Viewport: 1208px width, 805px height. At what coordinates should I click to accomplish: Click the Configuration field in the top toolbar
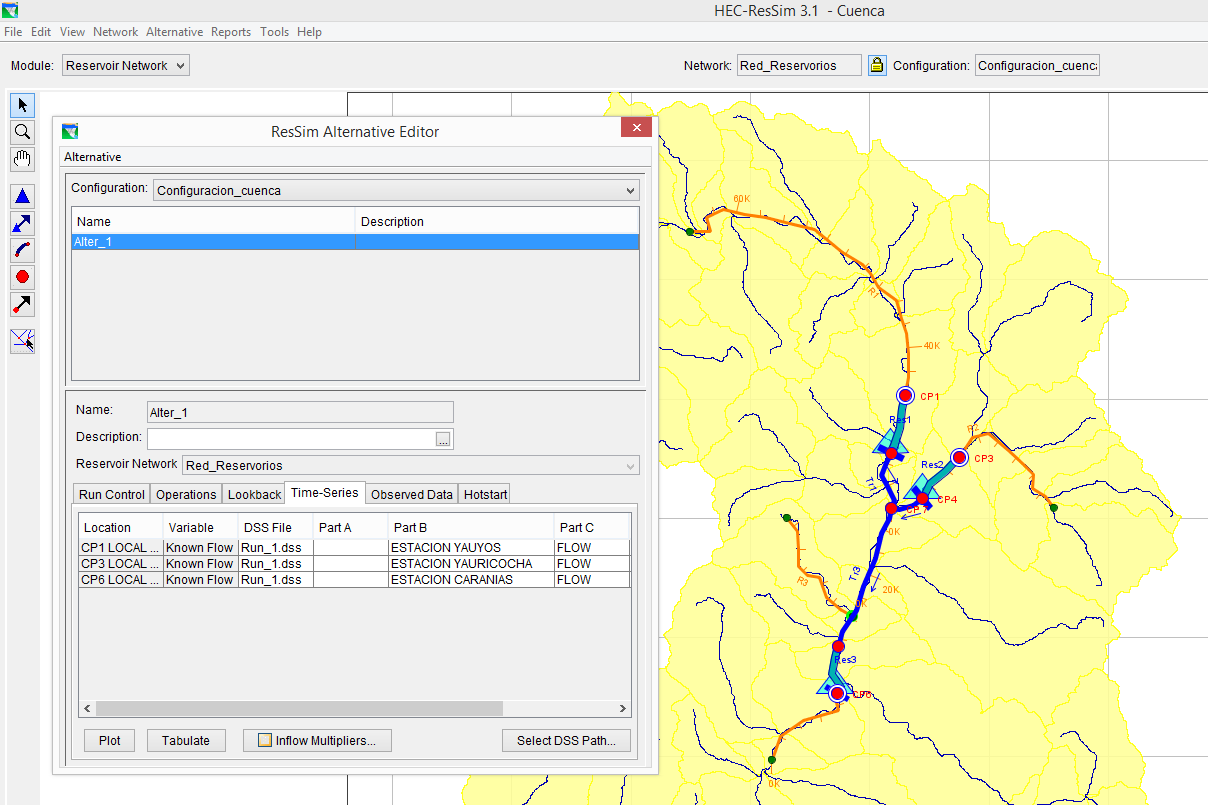(1037, 65)
